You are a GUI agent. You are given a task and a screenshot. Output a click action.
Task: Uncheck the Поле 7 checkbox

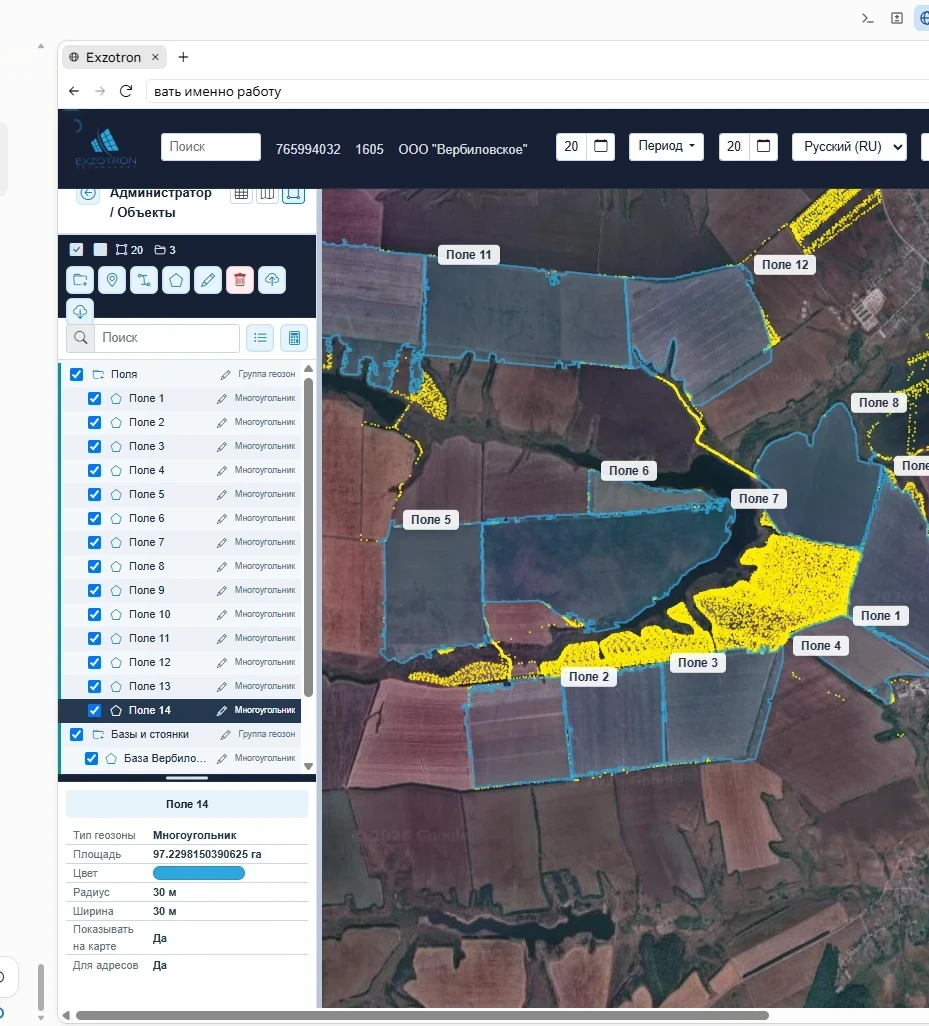pos(95,542)
